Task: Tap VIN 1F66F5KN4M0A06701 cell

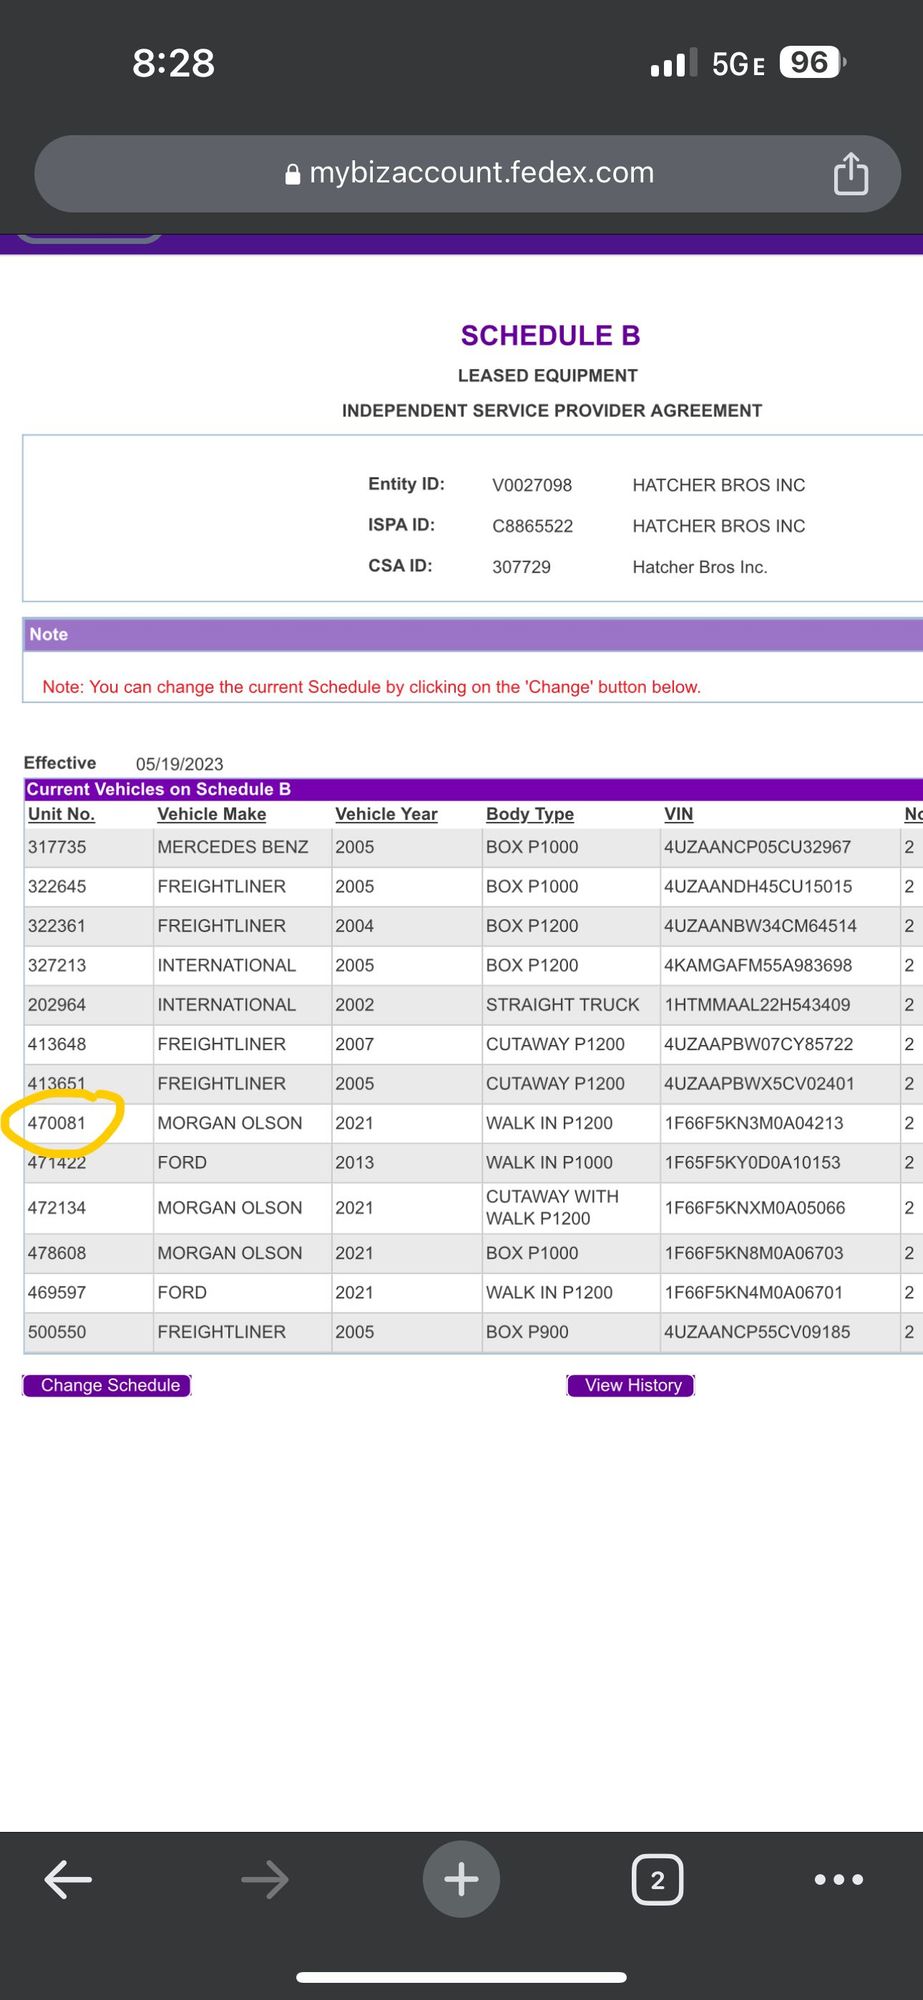Action: click(x=753, y=1292)
